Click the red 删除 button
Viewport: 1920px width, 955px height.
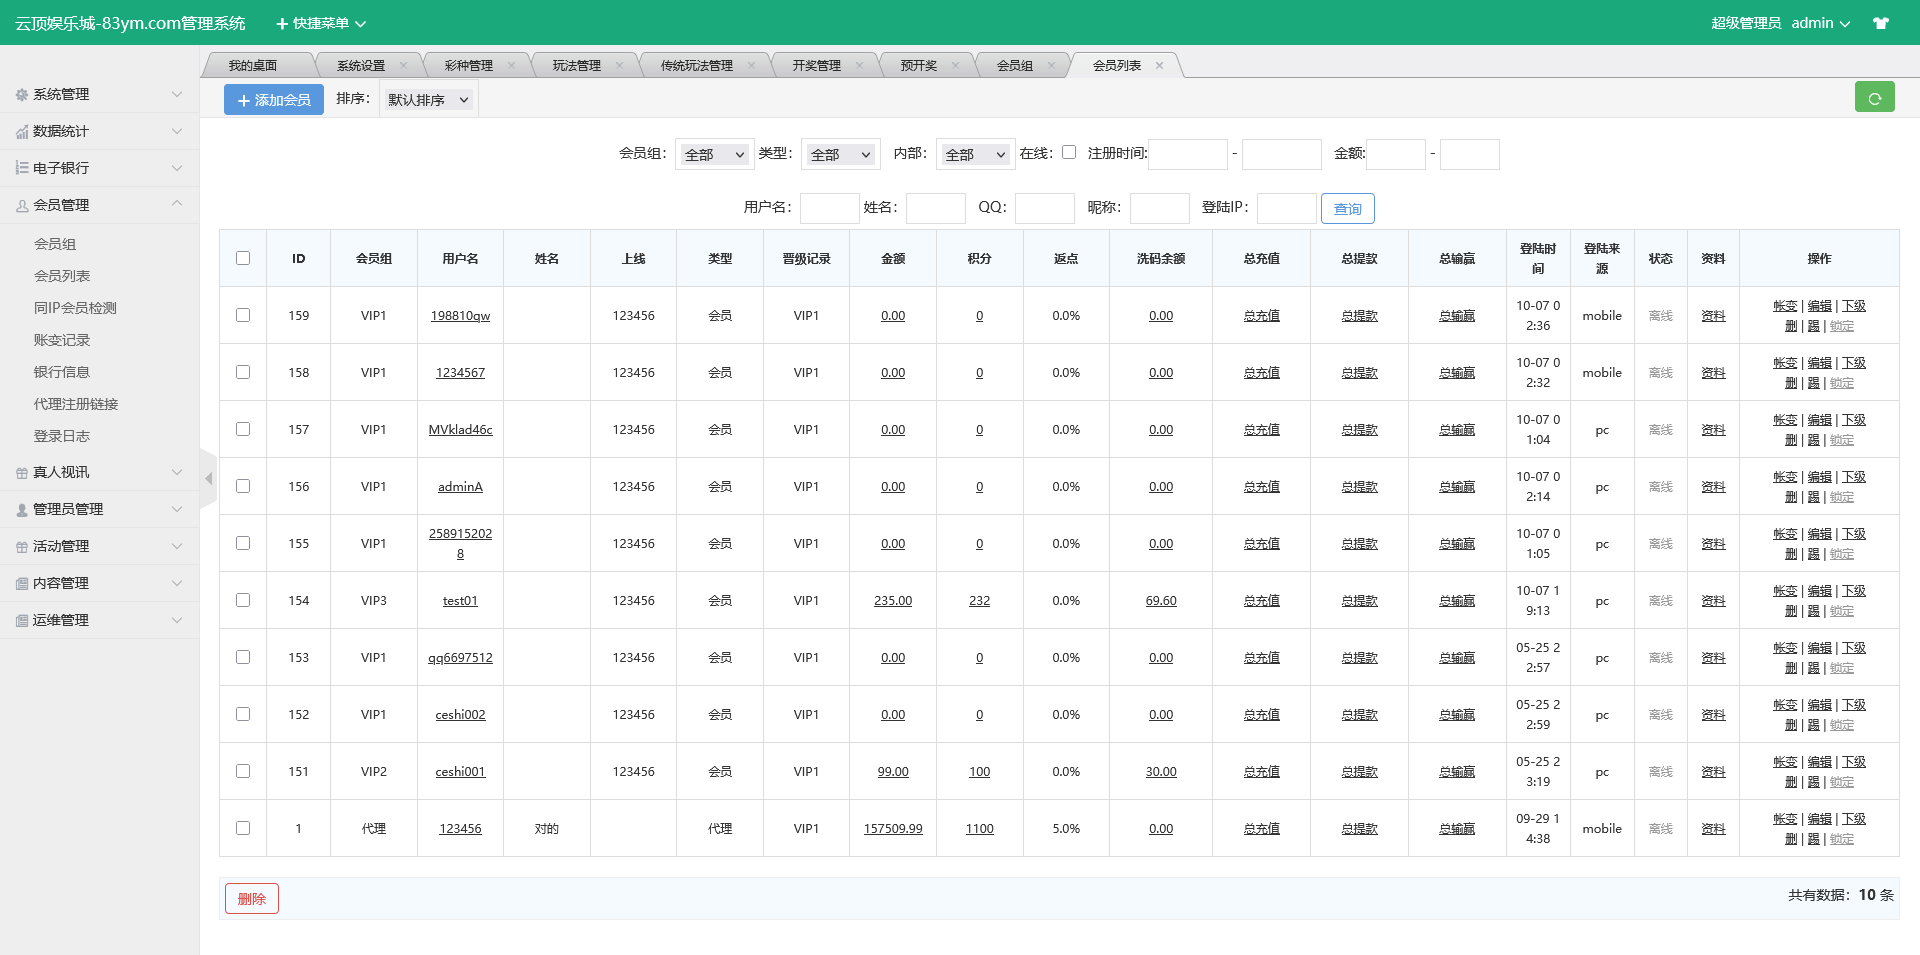[252, 898]
